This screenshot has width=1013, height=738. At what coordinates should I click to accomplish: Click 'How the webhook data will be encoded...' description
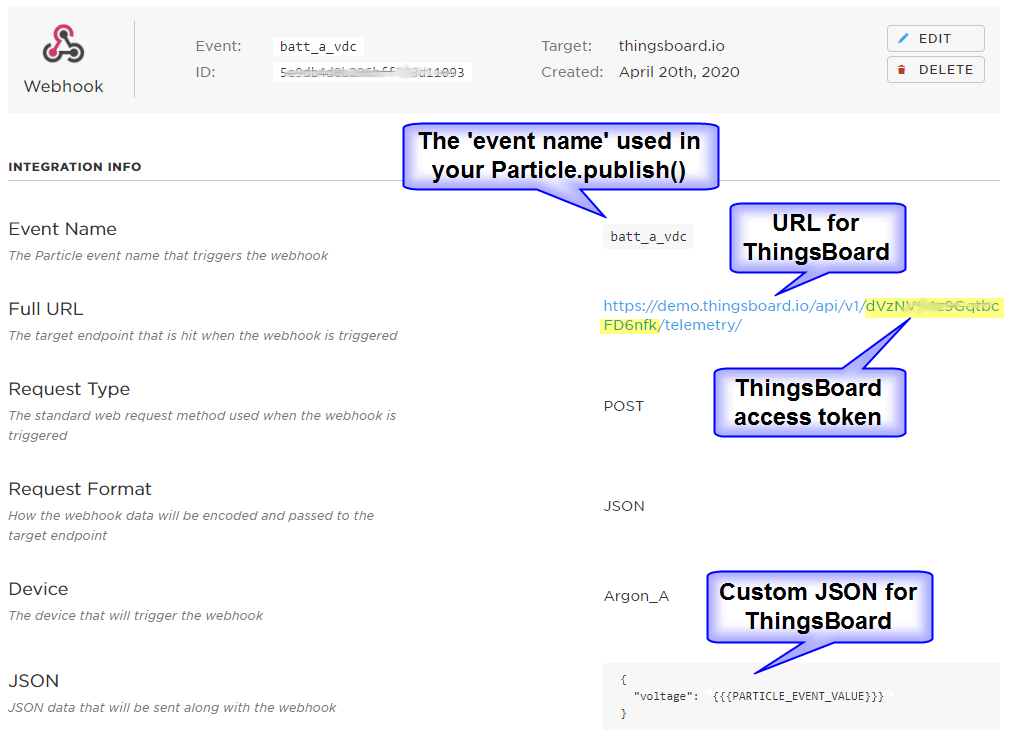pos(191,525)
